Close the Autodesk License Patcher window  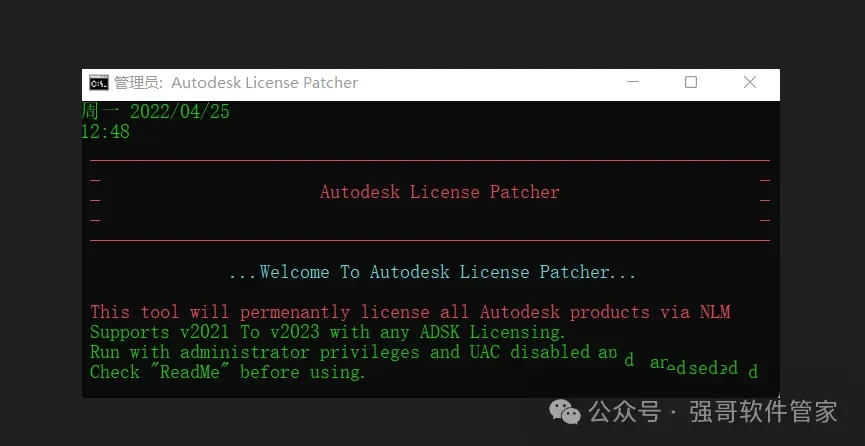point(750,82)
